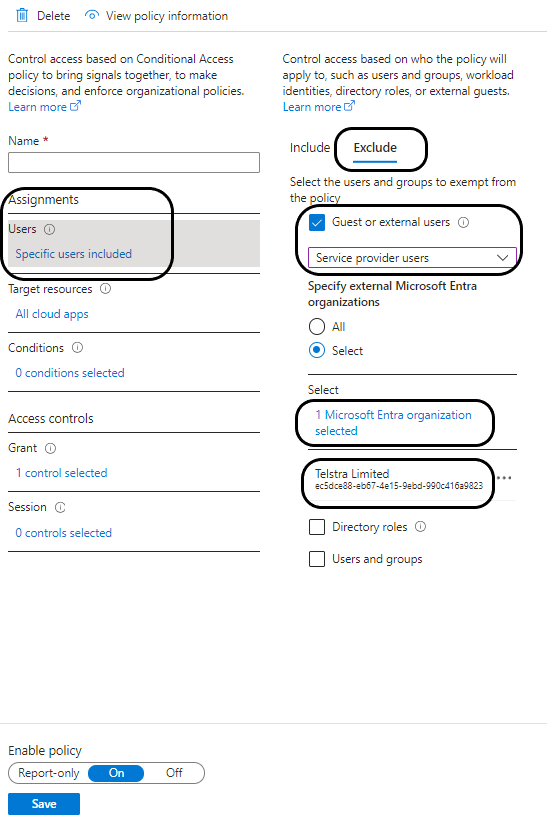Click the info icon next to Directory roles
Screen dimensions: 547x826
tap(421, 527)
